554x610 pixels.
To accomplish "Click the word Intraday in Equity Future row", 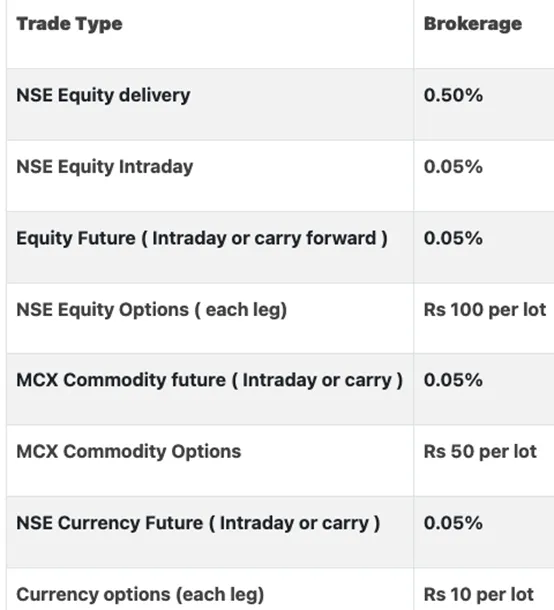I will click(x=189, y=238).
